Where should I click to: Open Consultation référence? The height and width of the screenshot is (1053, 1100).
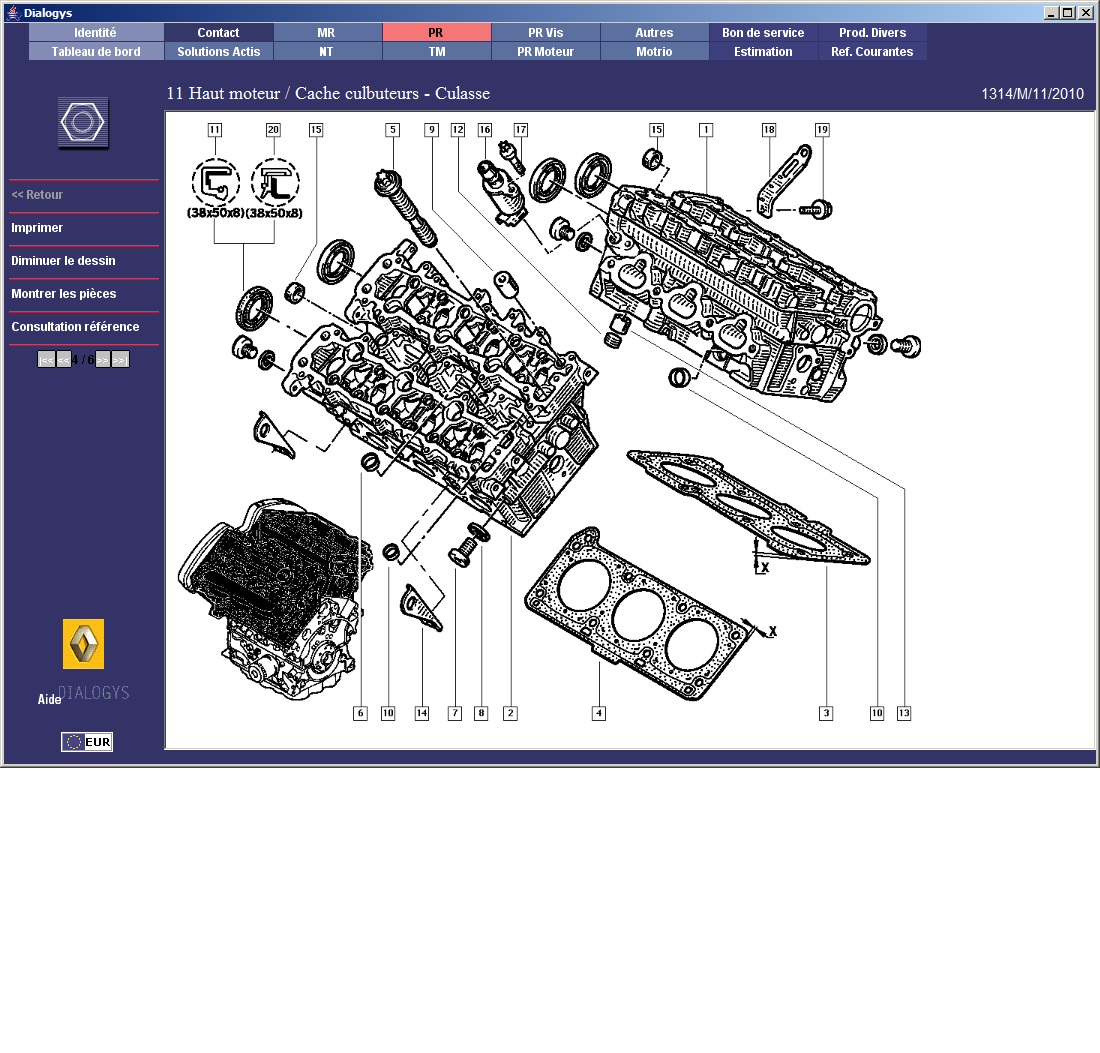coord(75,327)
